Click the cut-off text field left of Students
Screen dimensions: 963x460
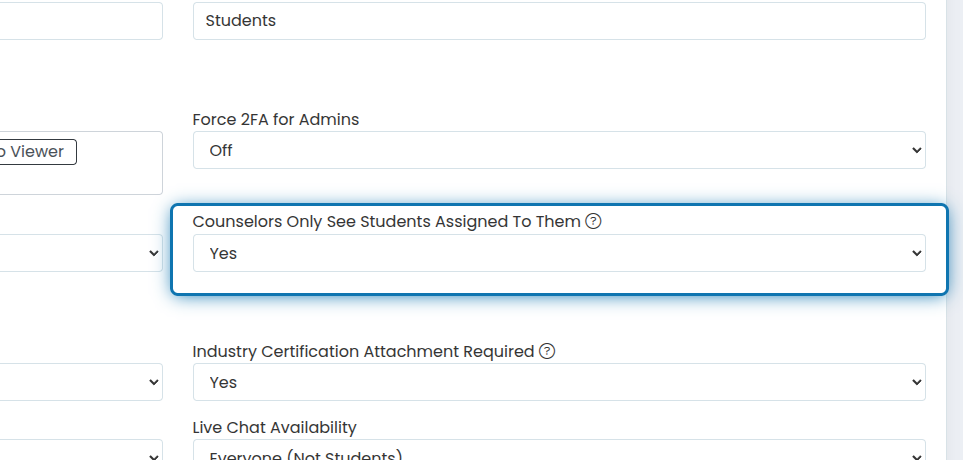pos(81,21)
